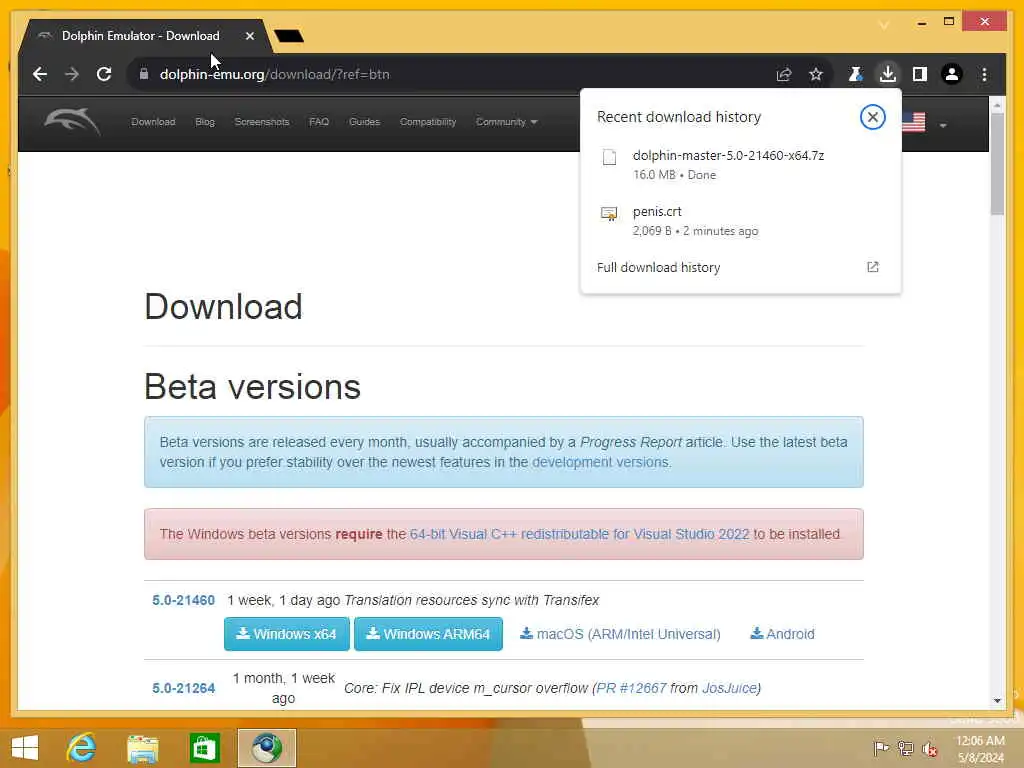Open PR #12667 link
Viewport: 1024px width, 768px height.
[x=632, y=688]
